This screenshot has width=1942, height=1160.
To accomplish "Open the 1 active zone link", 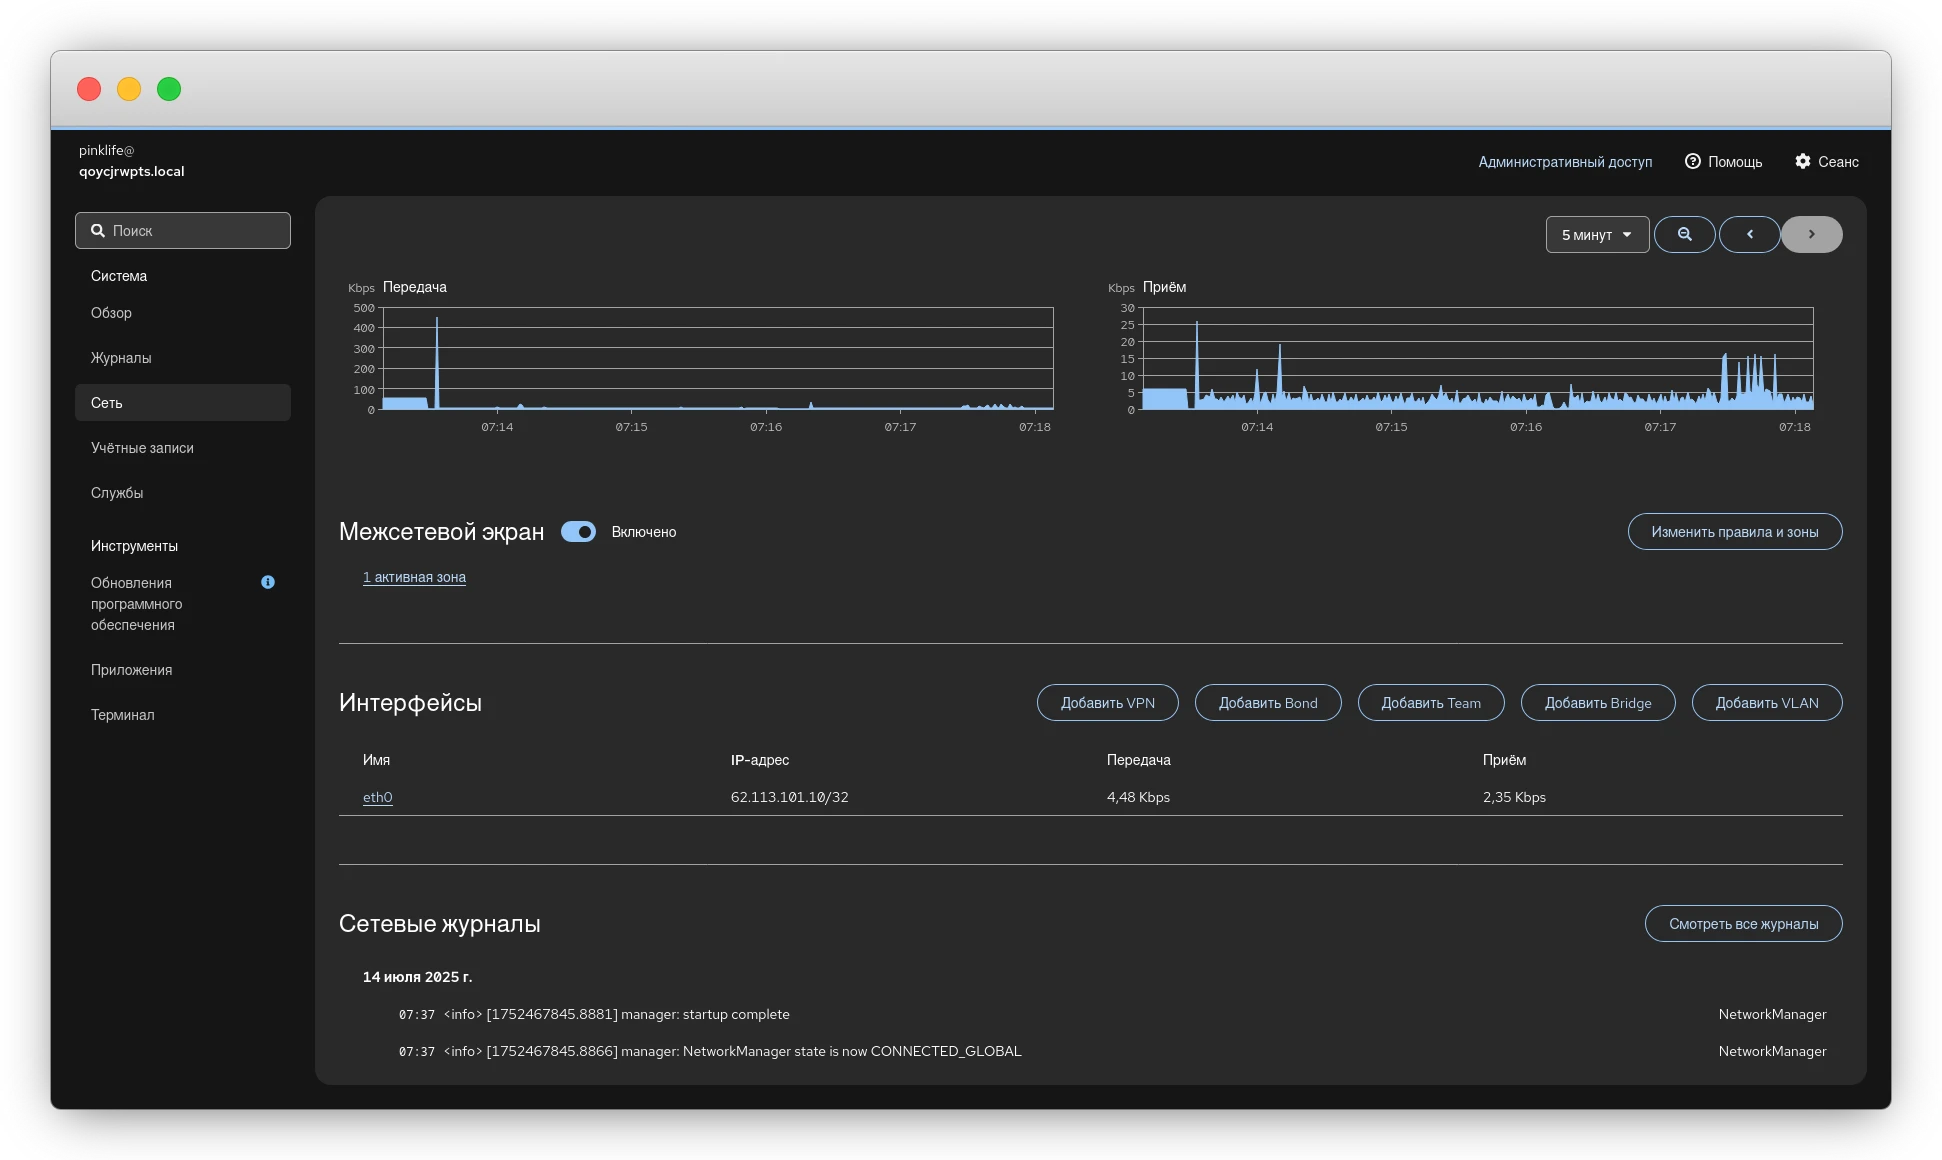I will tap(414, 577).
